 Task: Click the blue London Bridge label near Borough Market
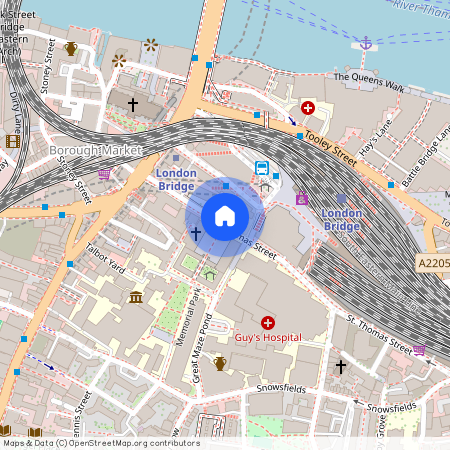(176, 179)
